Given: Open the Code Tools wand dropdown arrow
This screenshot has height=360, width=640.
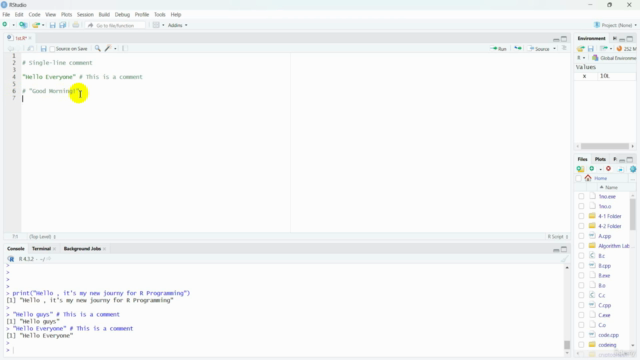Looking at the screenshot, I should [115, 49].
